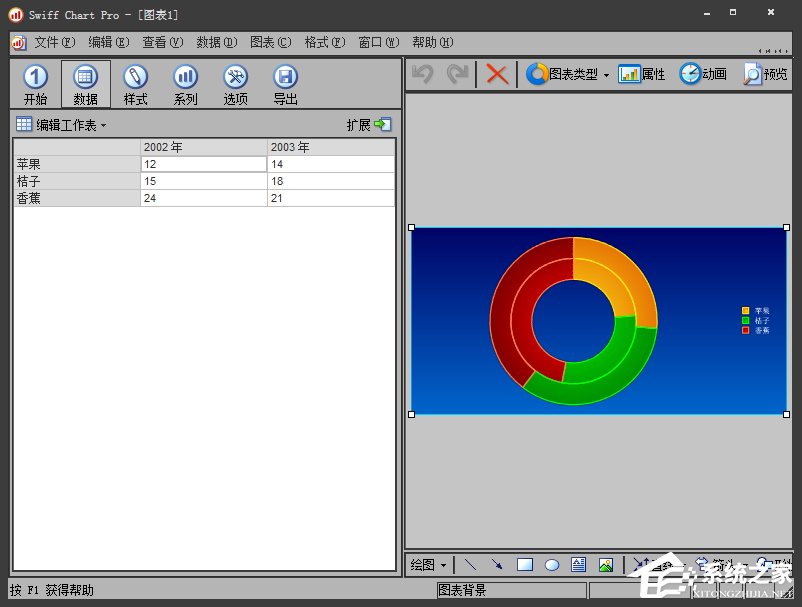Click the red X delete icon
This screenshot has height=607, width=802.
point(496,74)
